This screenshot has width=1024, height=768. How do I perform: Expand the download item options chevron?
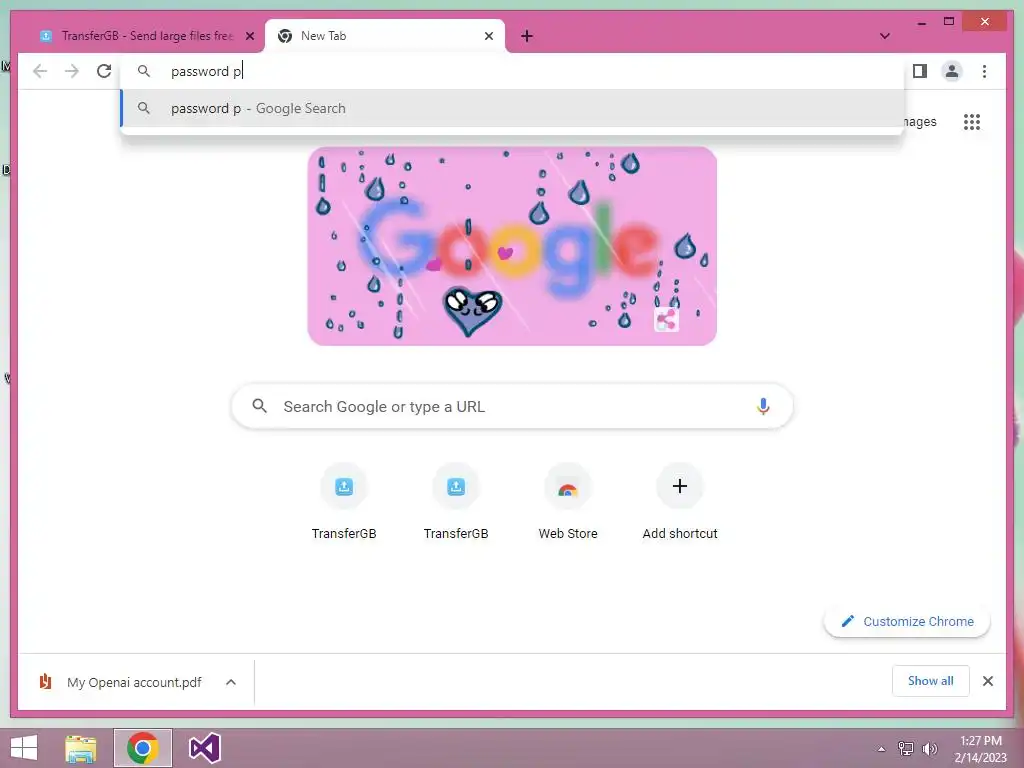pyautogui.click(x=231, y=682)
